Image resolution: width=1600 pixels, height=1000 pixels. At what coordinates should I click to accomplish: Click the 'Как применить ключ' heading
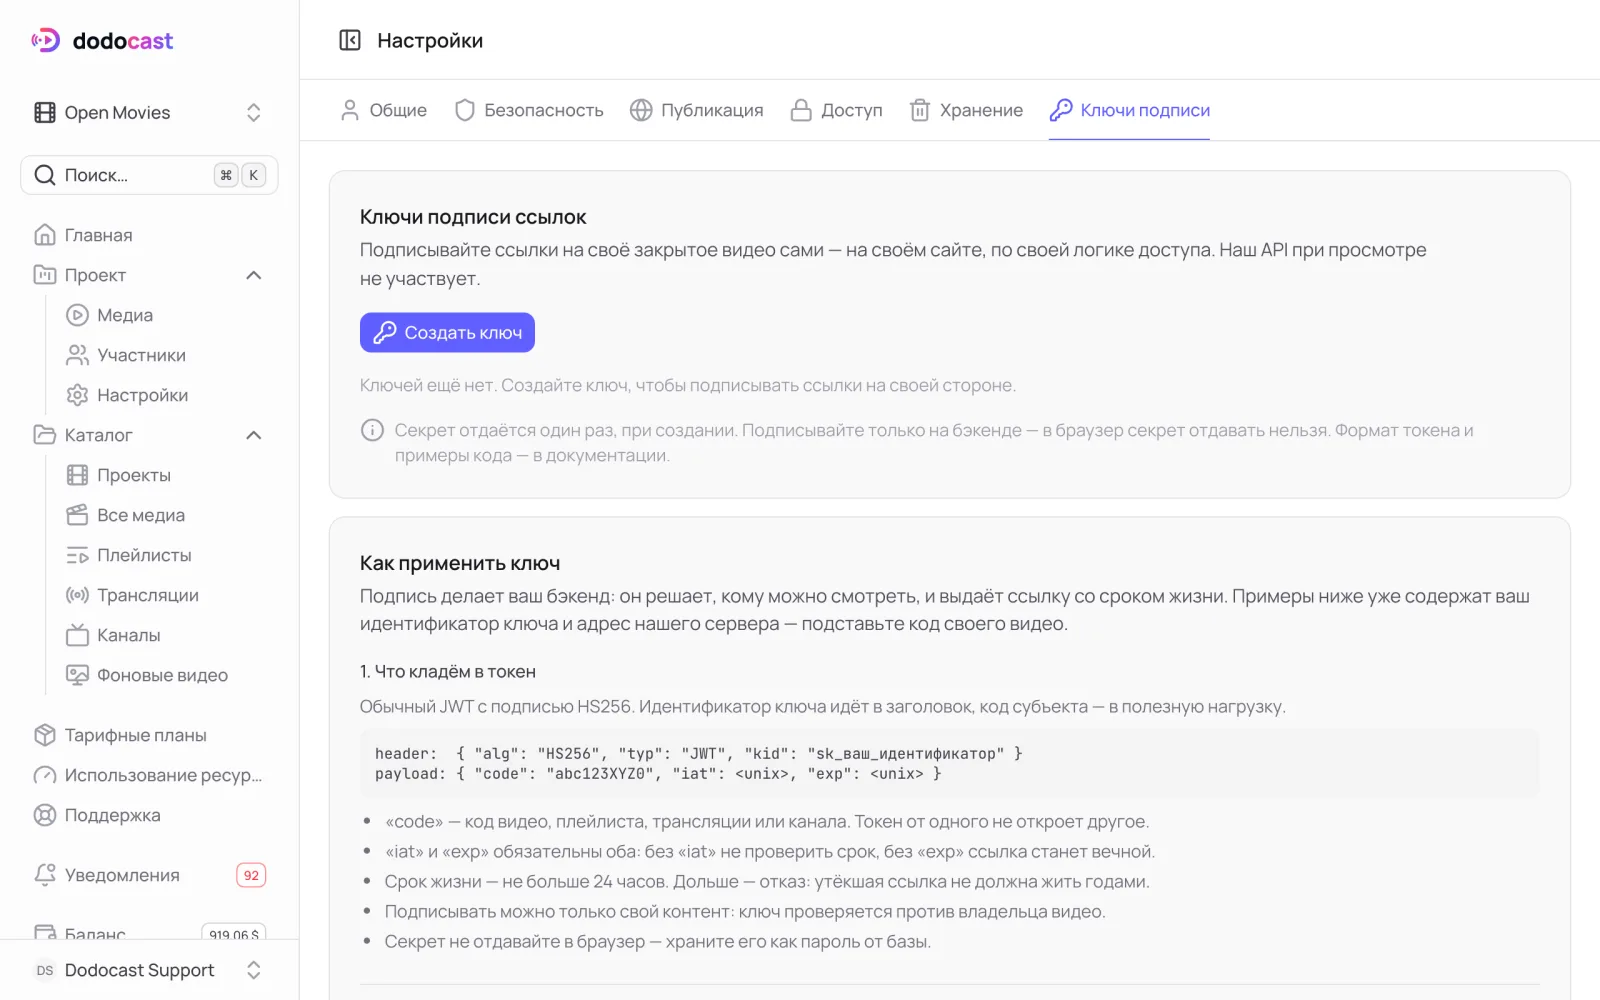point(460,563)
